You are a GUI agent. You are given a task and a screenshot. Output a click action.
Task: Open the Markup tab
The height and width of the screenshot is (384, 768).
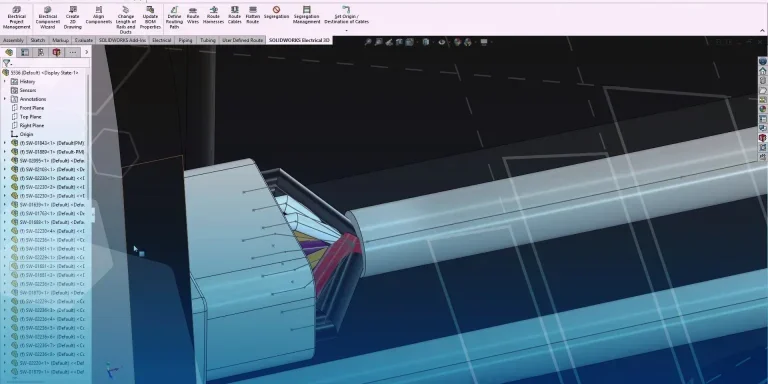point(60,40)
